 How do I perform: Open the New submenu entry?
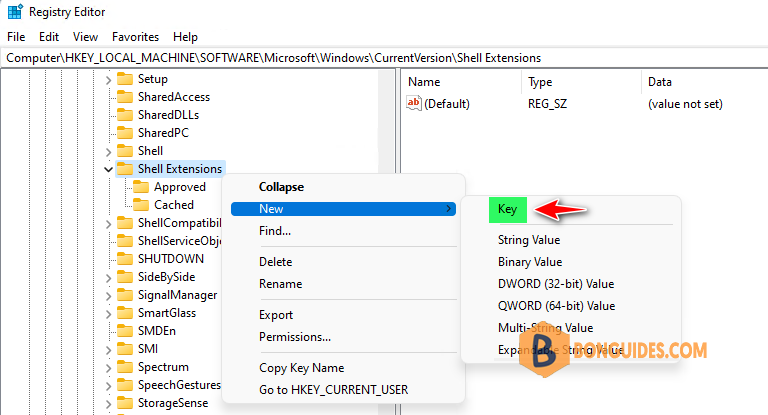point(343,209)
